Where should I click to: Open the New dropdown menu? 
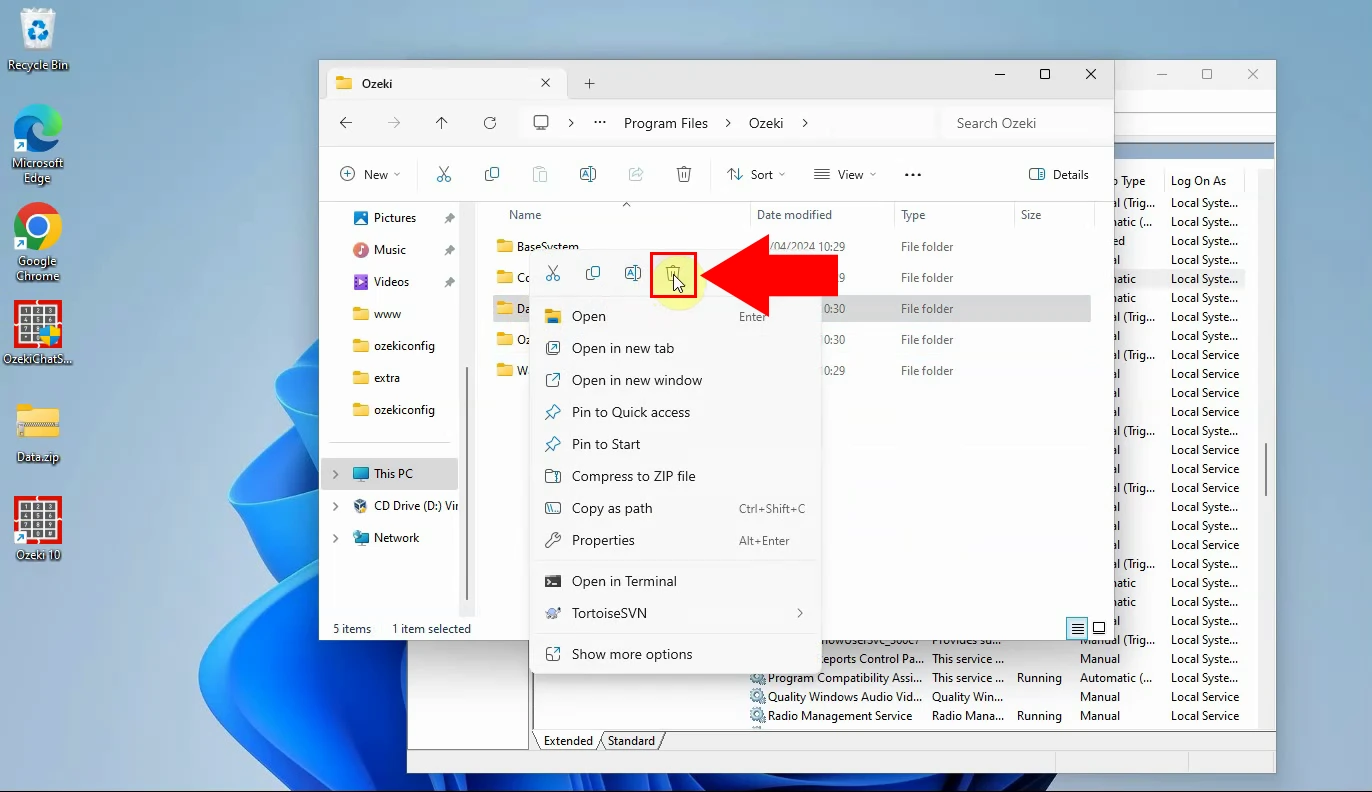[x=370, y=174]
